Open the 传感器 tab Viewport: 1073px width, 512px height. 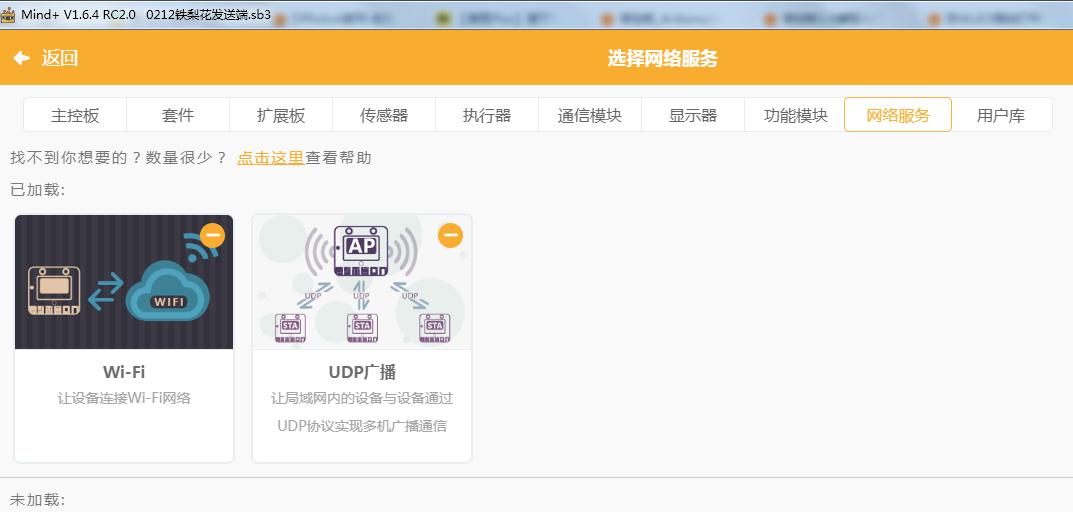click(x=384, y=115)
